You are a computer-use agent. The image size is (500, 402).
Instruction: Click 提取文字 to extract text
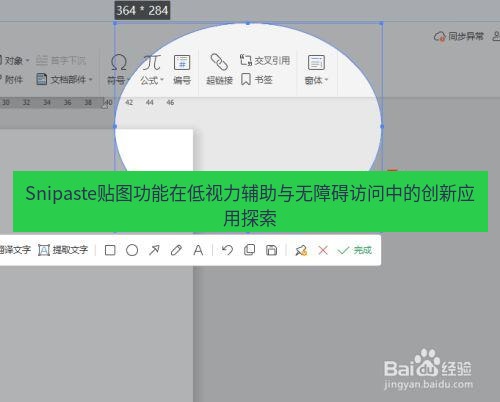tap(63, 250)
